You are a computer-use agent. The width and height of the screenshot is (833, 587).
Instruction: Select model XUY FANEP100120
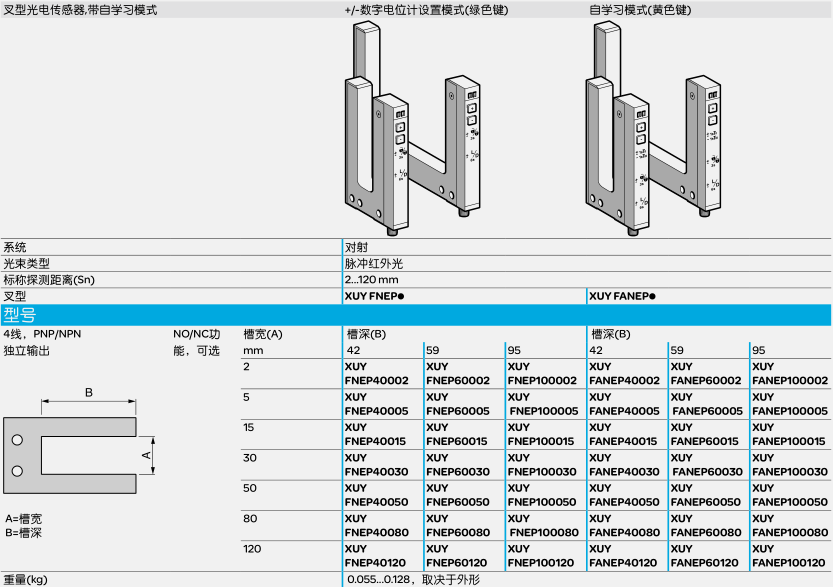coord(789,556)
